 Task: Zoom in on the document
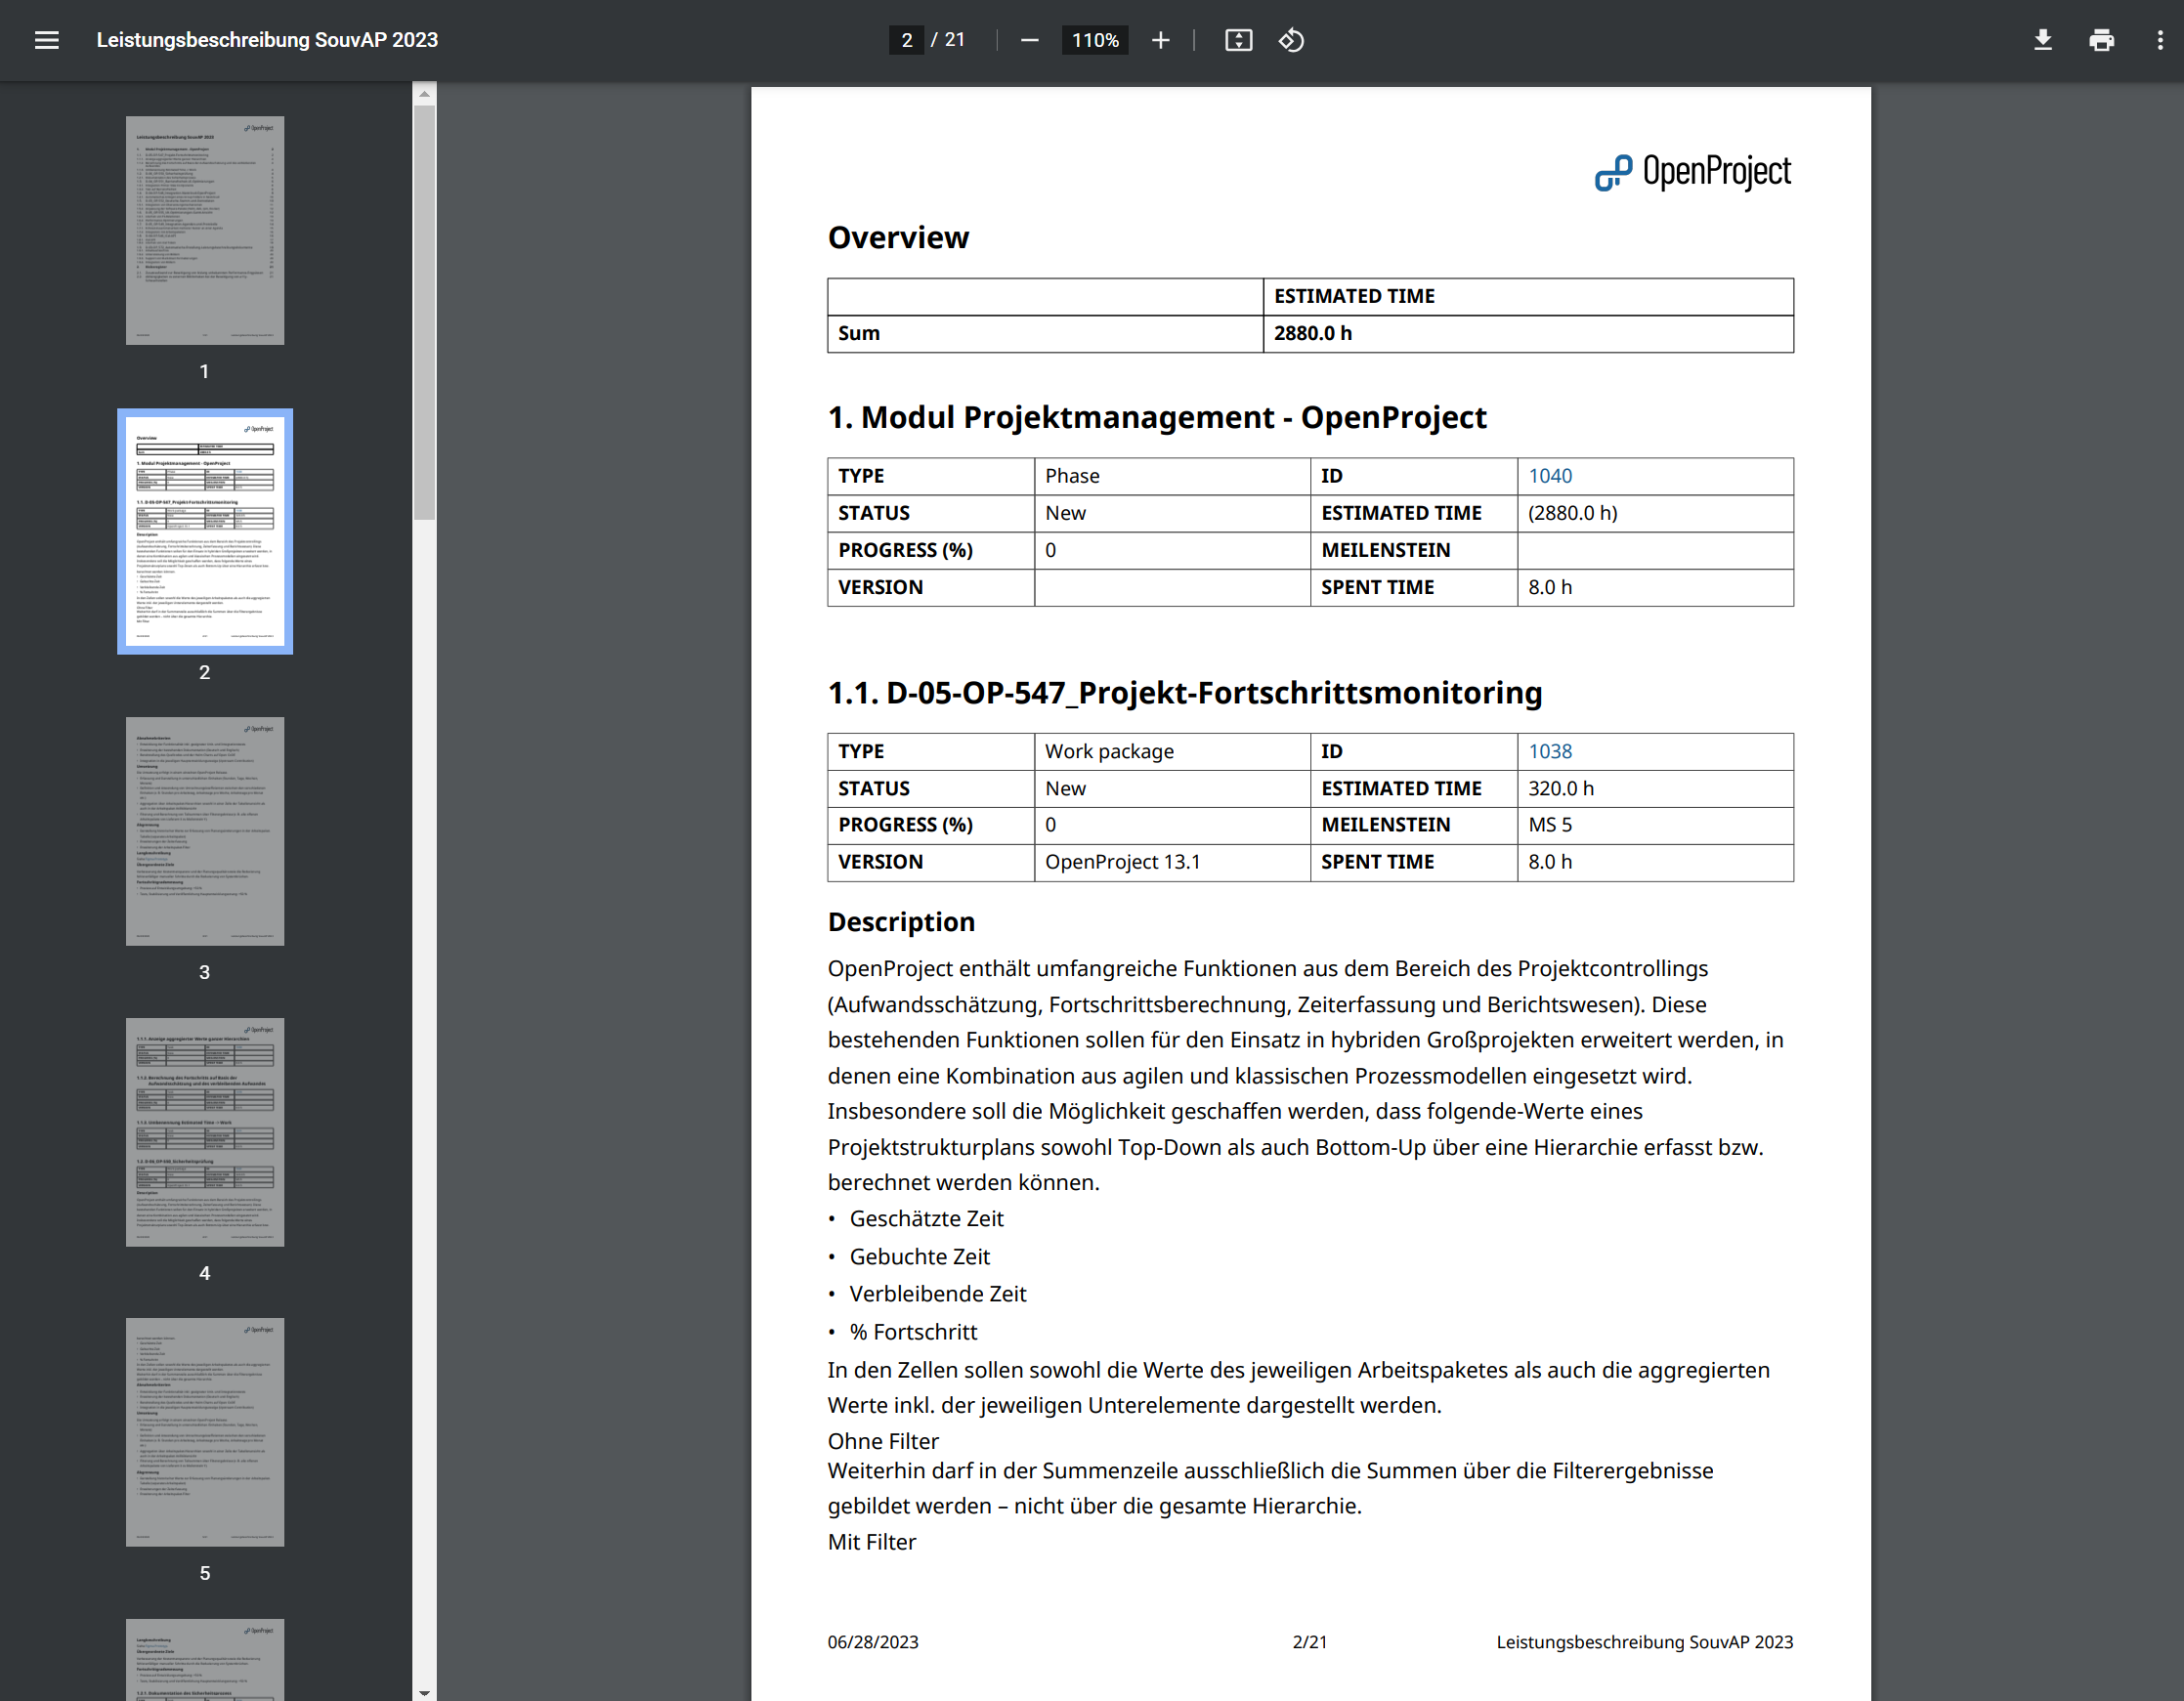coord(1160,40)
